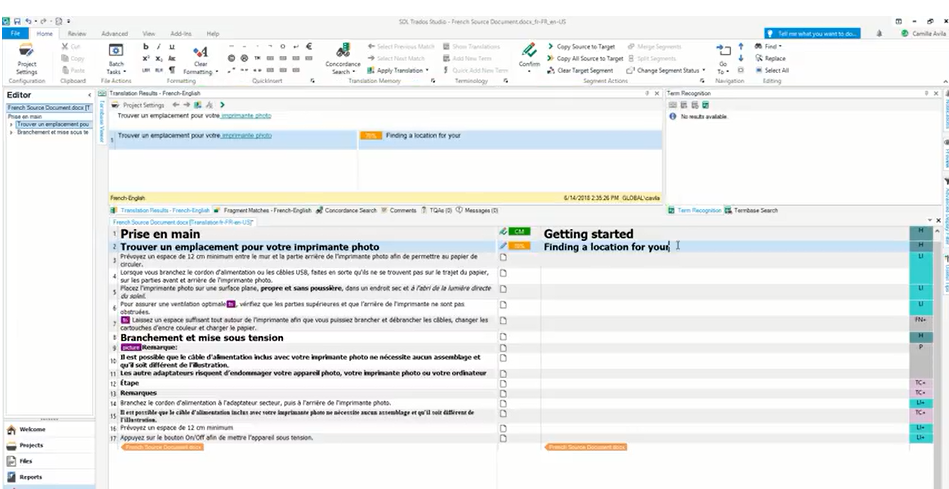This screenshot has width=949, height=489.
Task: Click Select All in Editing group
Action: [x=772, y=70]
